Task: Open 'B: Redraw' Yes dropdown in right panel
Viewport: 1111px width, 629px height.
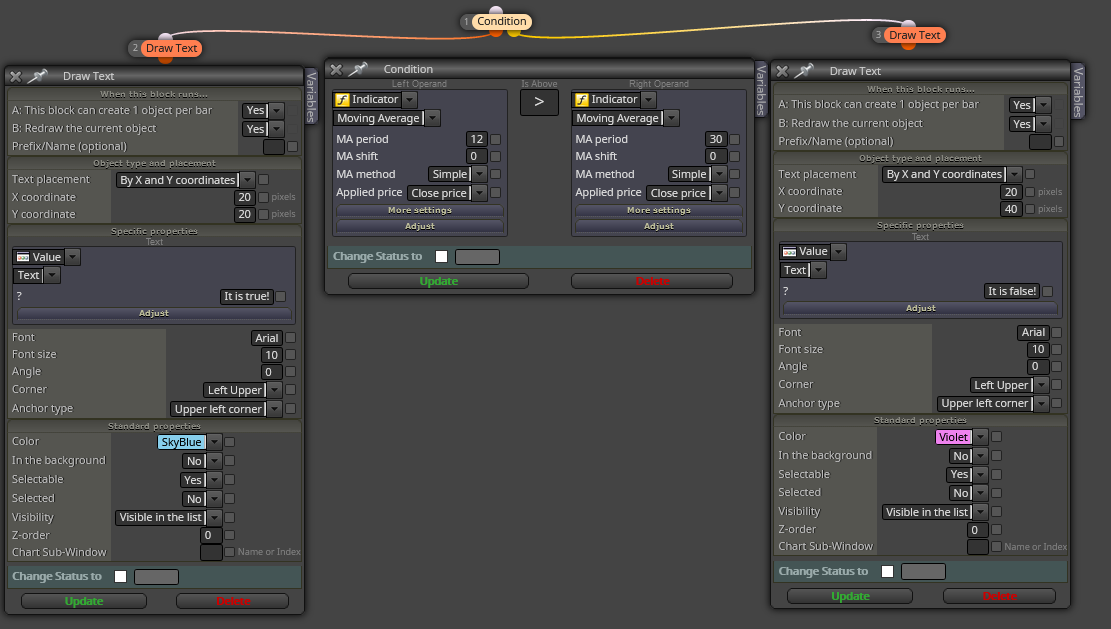Action: tap(1044, 124)
